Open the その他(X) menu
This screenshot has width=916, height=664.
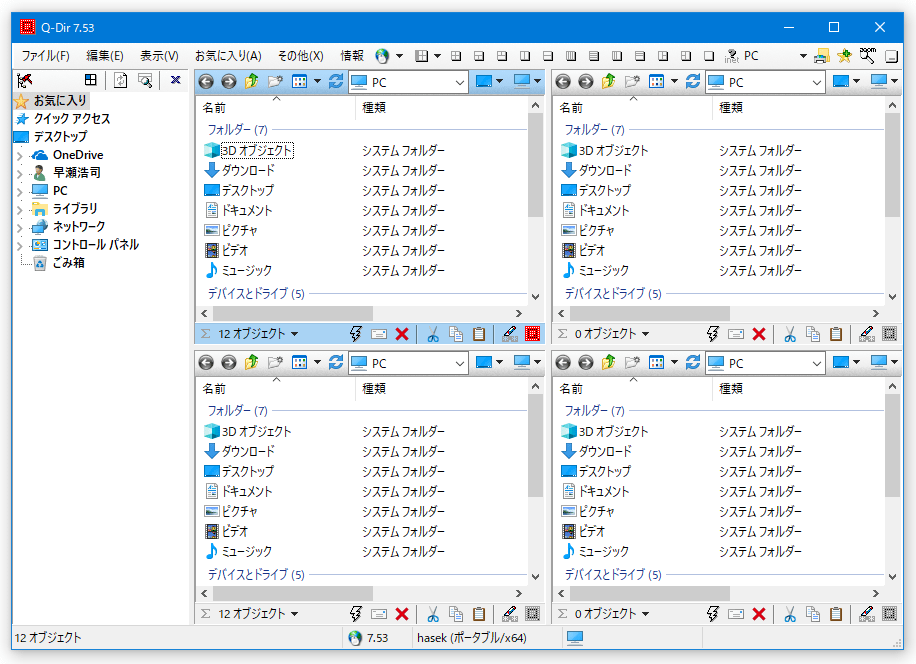click(301, 56)
